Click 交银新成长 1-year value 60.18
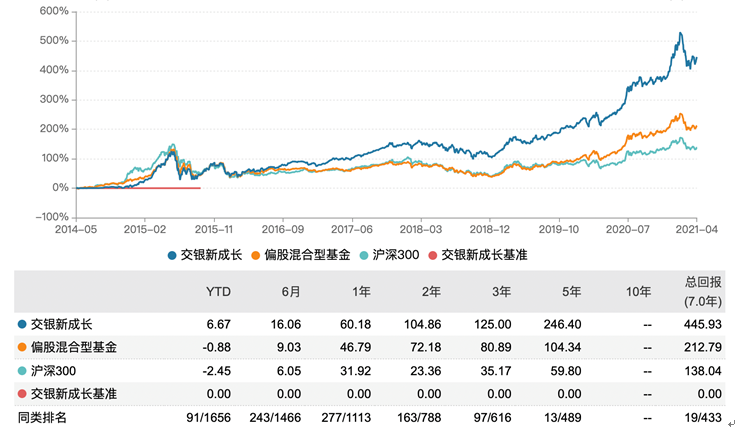The image size is (736, 431). click(x=355, y=324)
